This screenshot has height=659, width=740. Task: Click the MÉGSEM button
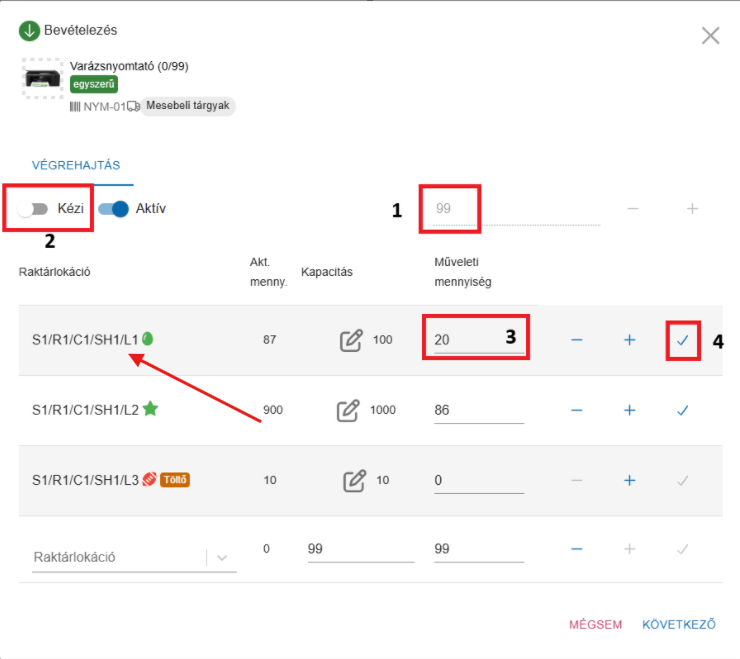click(595, 625)
